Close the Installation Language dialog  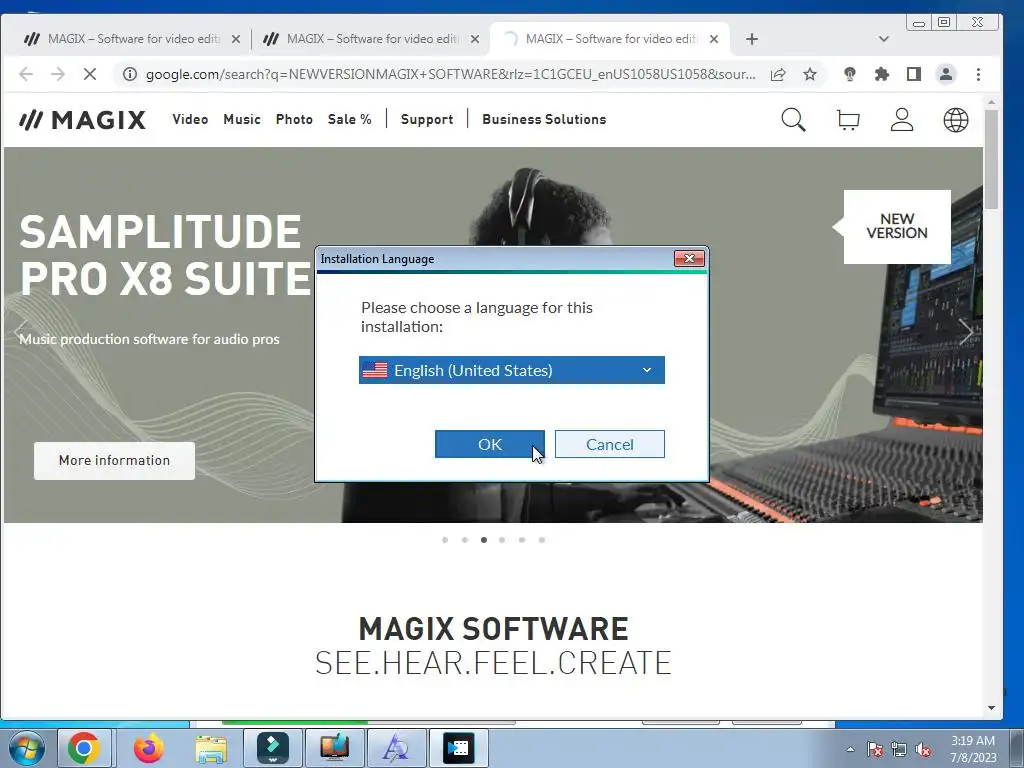[689, 259]
